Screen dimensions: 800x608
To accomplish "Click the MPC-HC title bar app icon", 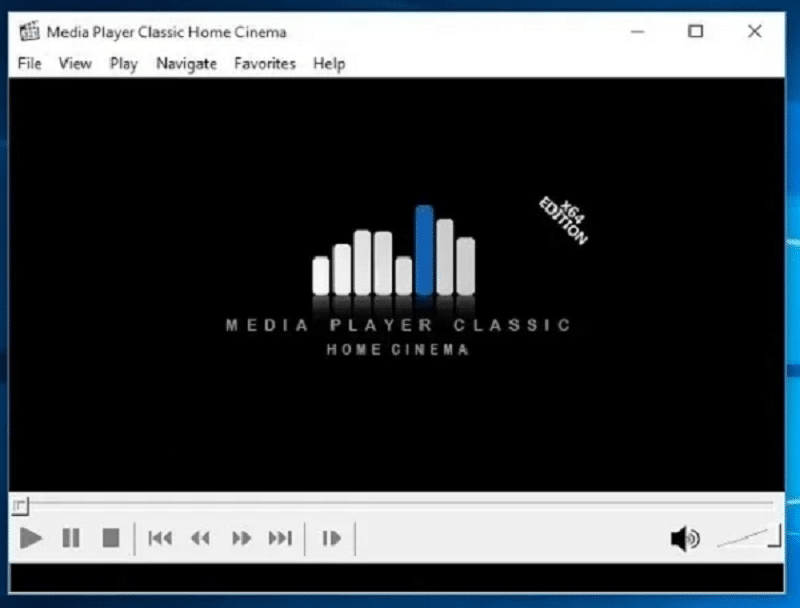I will 30,32.
